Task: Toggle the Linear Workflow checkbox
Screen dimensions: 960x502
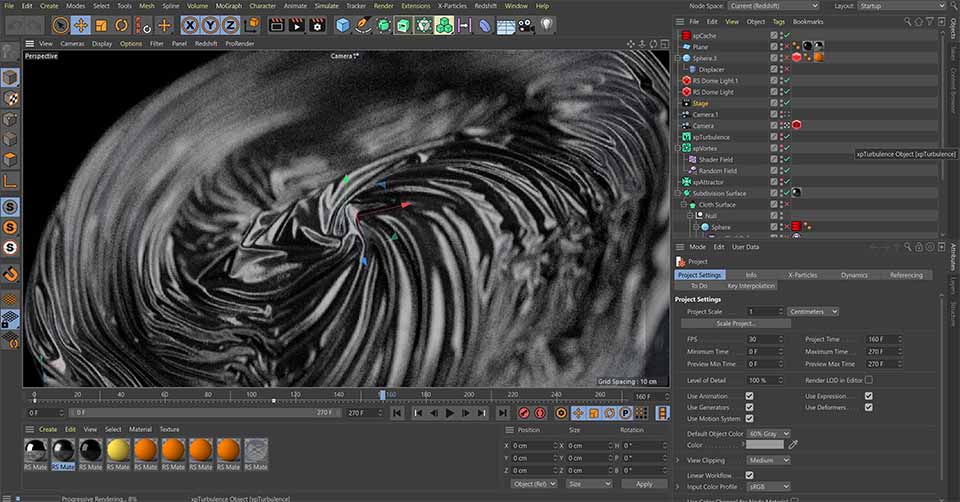Action: tap(749, 475)
